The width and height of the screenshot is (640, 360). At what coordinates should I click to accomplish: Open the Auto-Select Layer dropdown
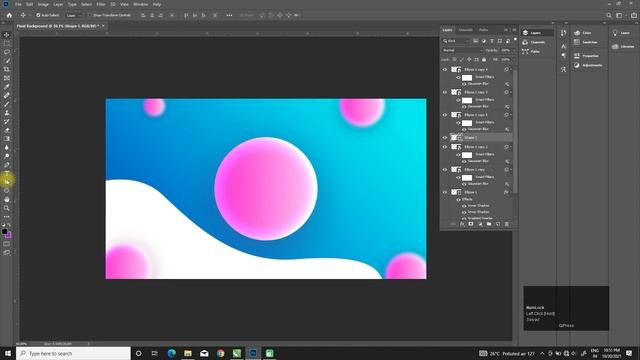click(x=74, y=16)
